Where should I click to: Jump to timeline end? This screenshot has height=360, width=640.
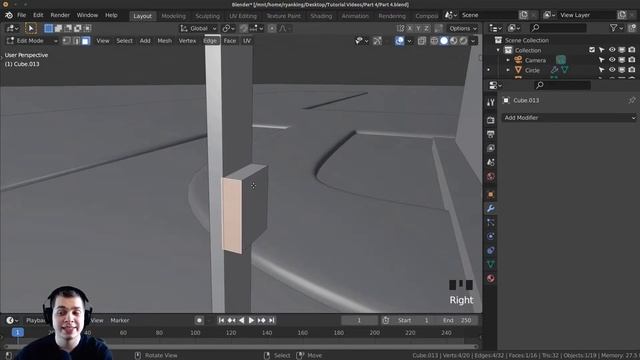click(272, 320)
